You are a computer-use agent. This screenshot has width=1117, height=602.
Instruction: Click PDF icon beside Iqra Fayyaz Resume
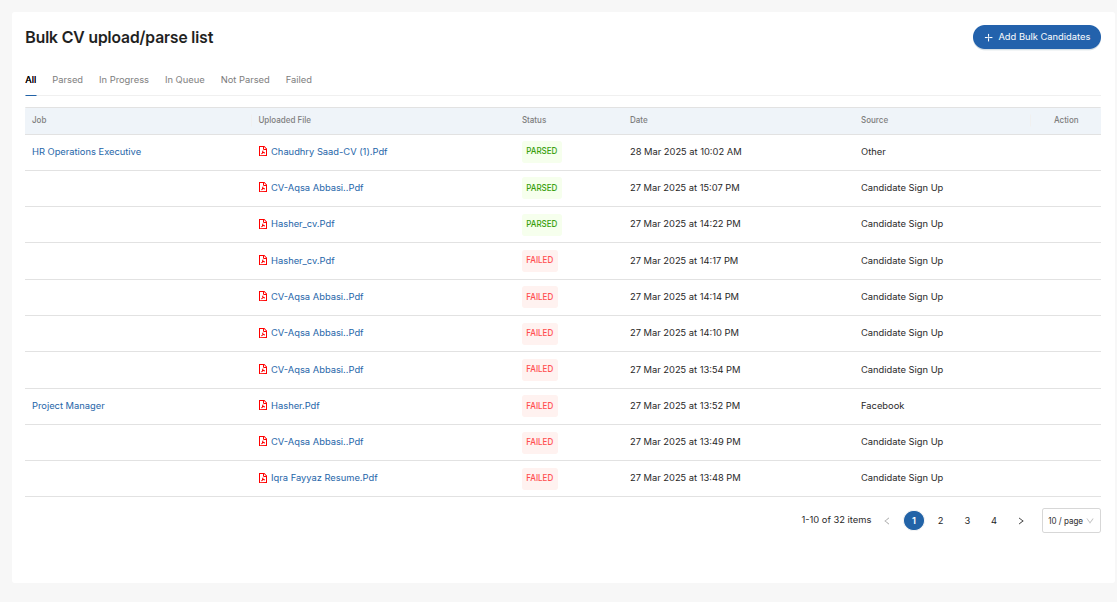click(263, 478)
